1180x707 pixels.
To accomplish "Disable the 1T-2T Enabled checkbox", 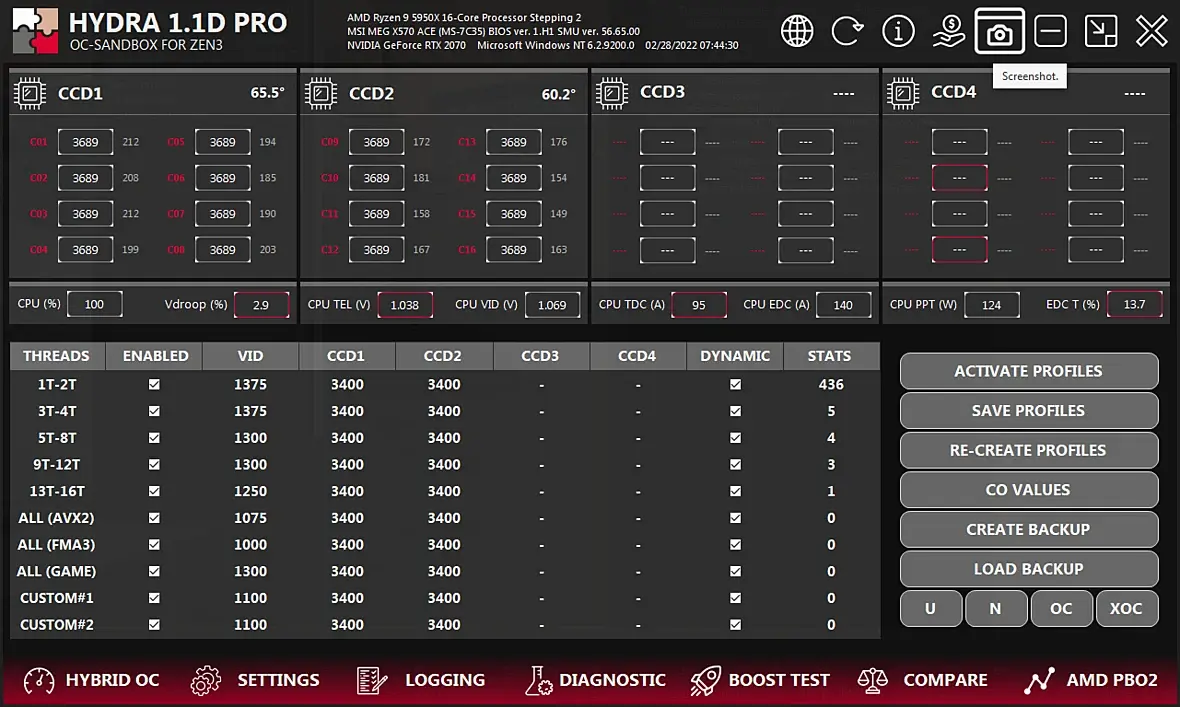I will (x=154, y=384).
